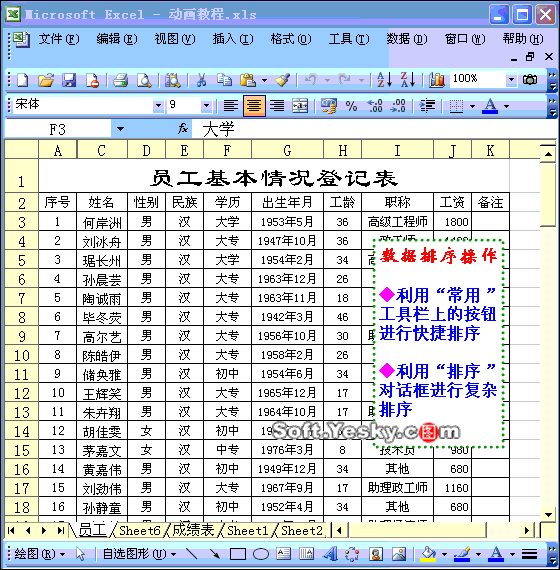Expand the font size 9 dropdown
Image resolution: width=560 pixels, height=570 pixels.
point(206,105)
